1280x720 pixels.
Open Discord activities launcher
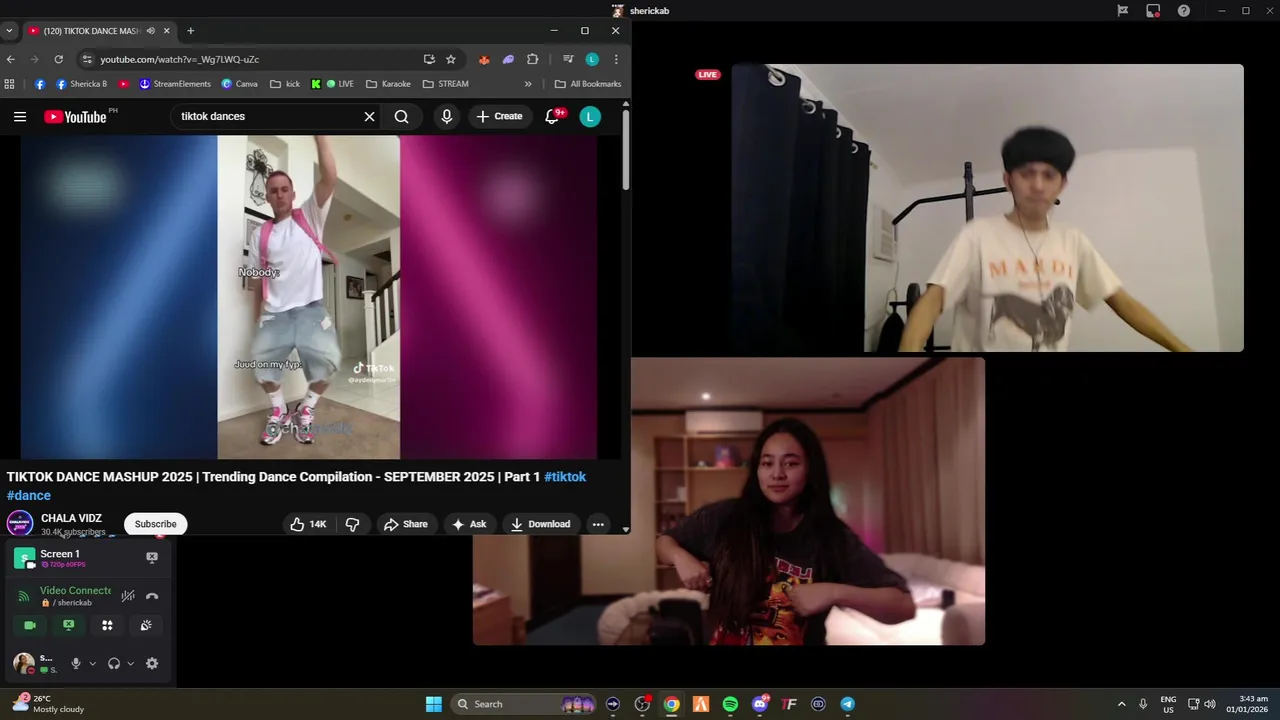tap(107, 625)
